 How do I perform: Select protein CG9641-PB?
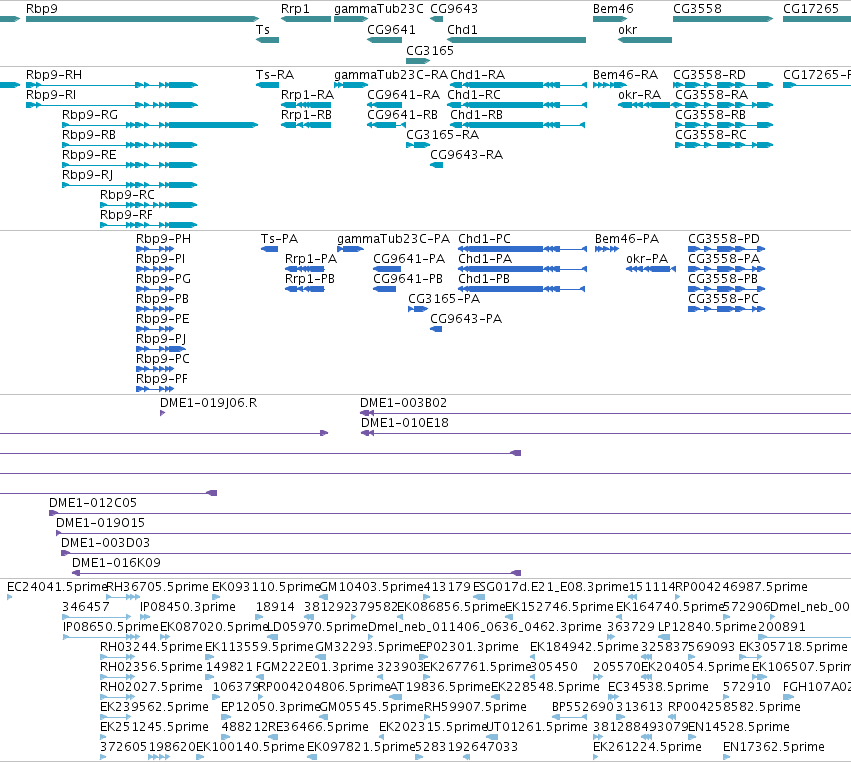[385, 289]
